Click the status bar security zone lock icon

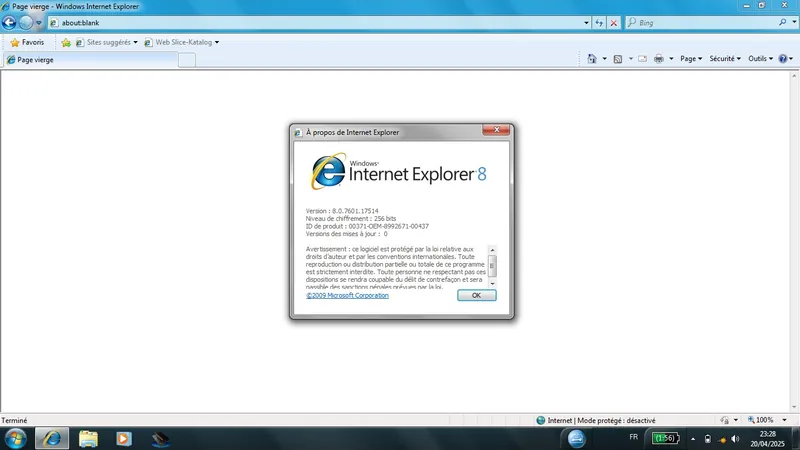pos(724,420)
